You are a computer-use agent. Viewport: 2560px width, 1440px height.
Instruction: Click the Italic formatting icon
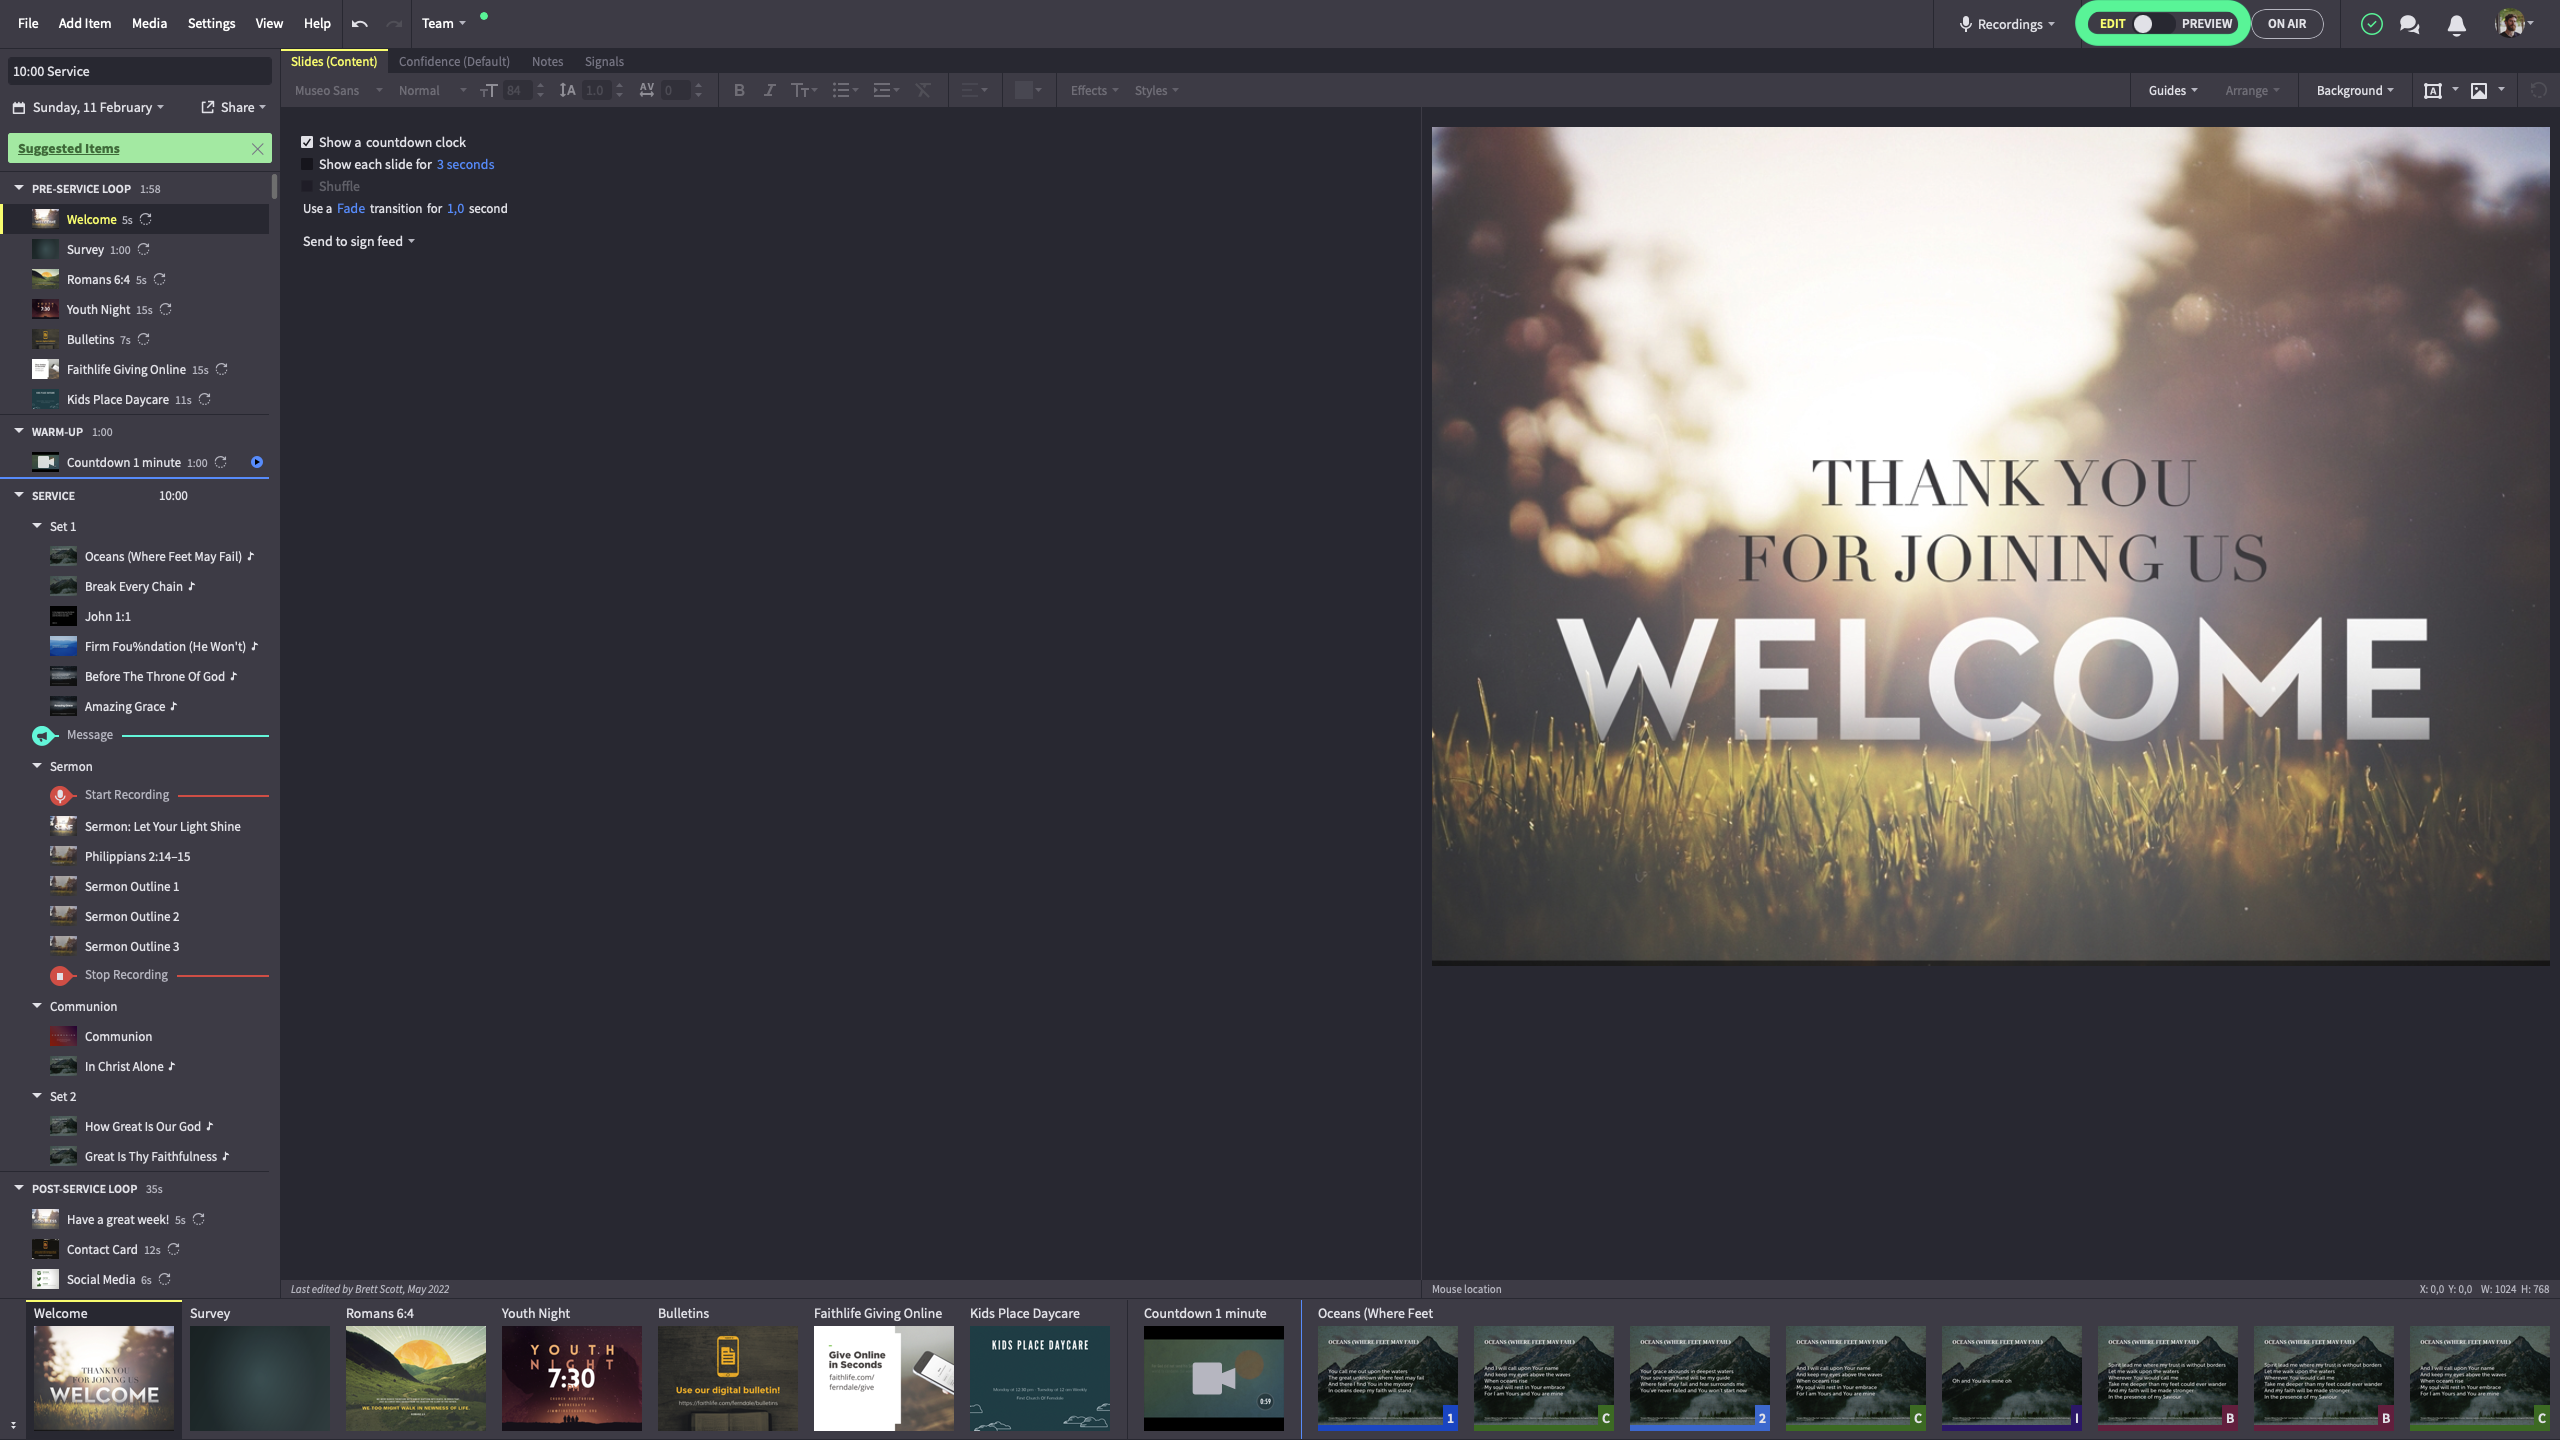(x=769, y=90)
